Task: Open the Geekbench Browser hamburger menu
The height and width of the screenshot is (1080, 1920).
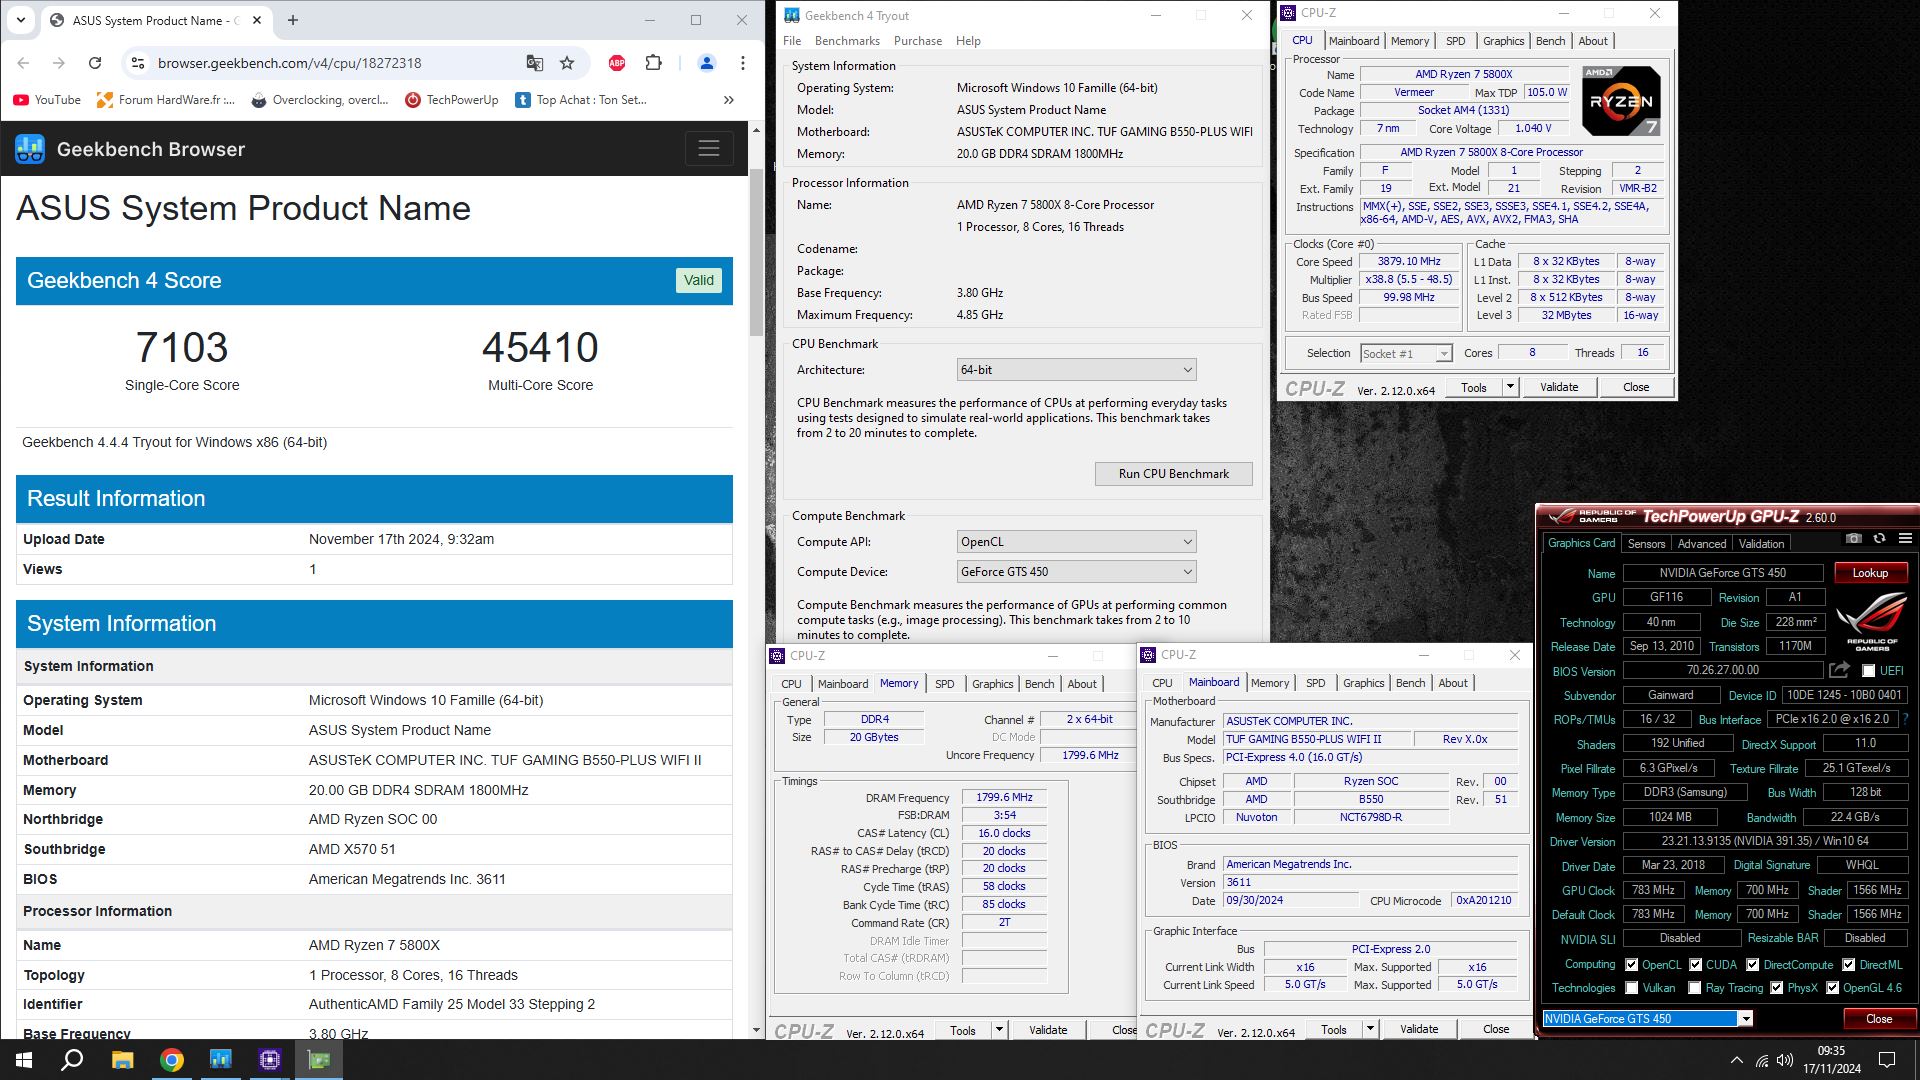Action: (709, 149)
